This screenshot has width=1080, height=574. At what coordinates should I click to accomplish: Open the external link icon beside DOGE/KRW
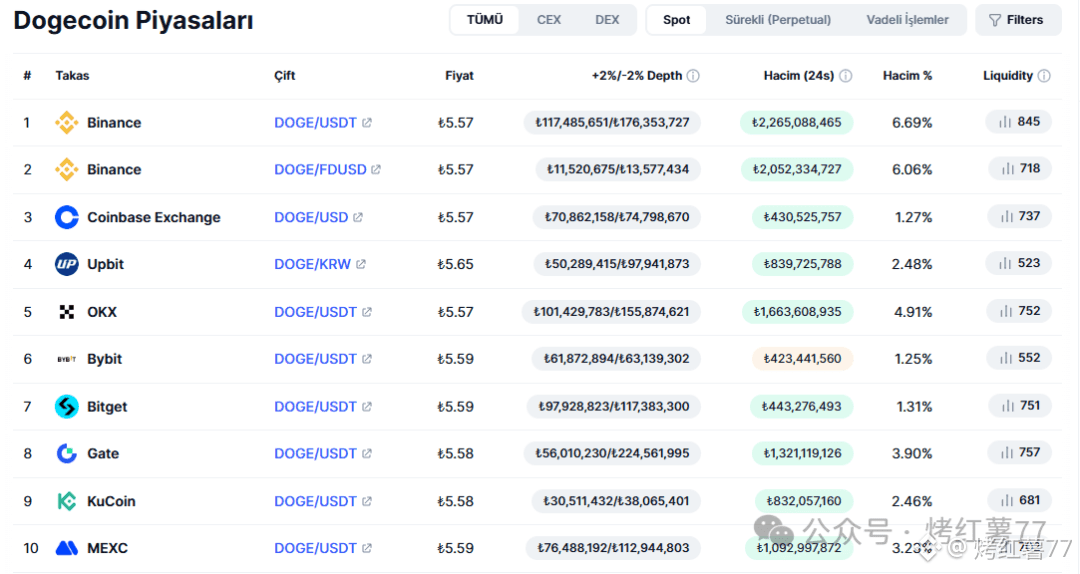(x=361, y=264)
